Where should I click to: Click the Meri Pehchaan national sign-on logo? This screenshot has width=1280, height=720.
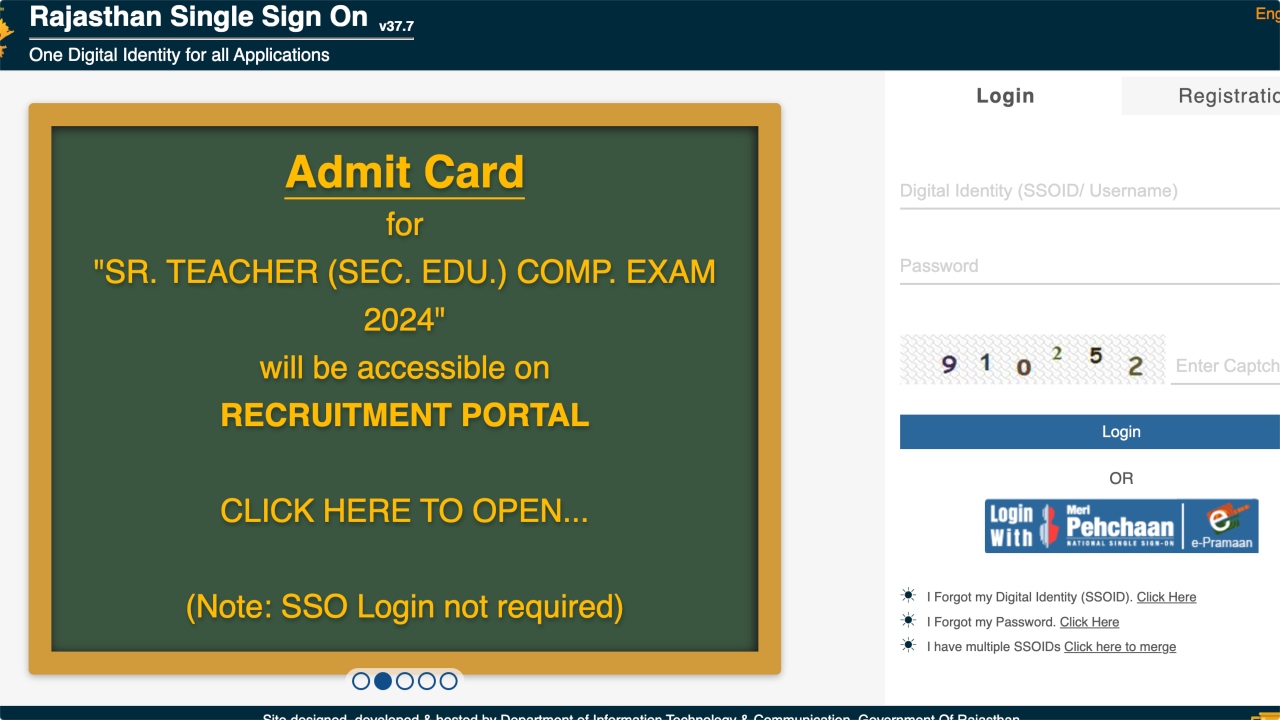pyautogui.click(x=1120, y=525)
